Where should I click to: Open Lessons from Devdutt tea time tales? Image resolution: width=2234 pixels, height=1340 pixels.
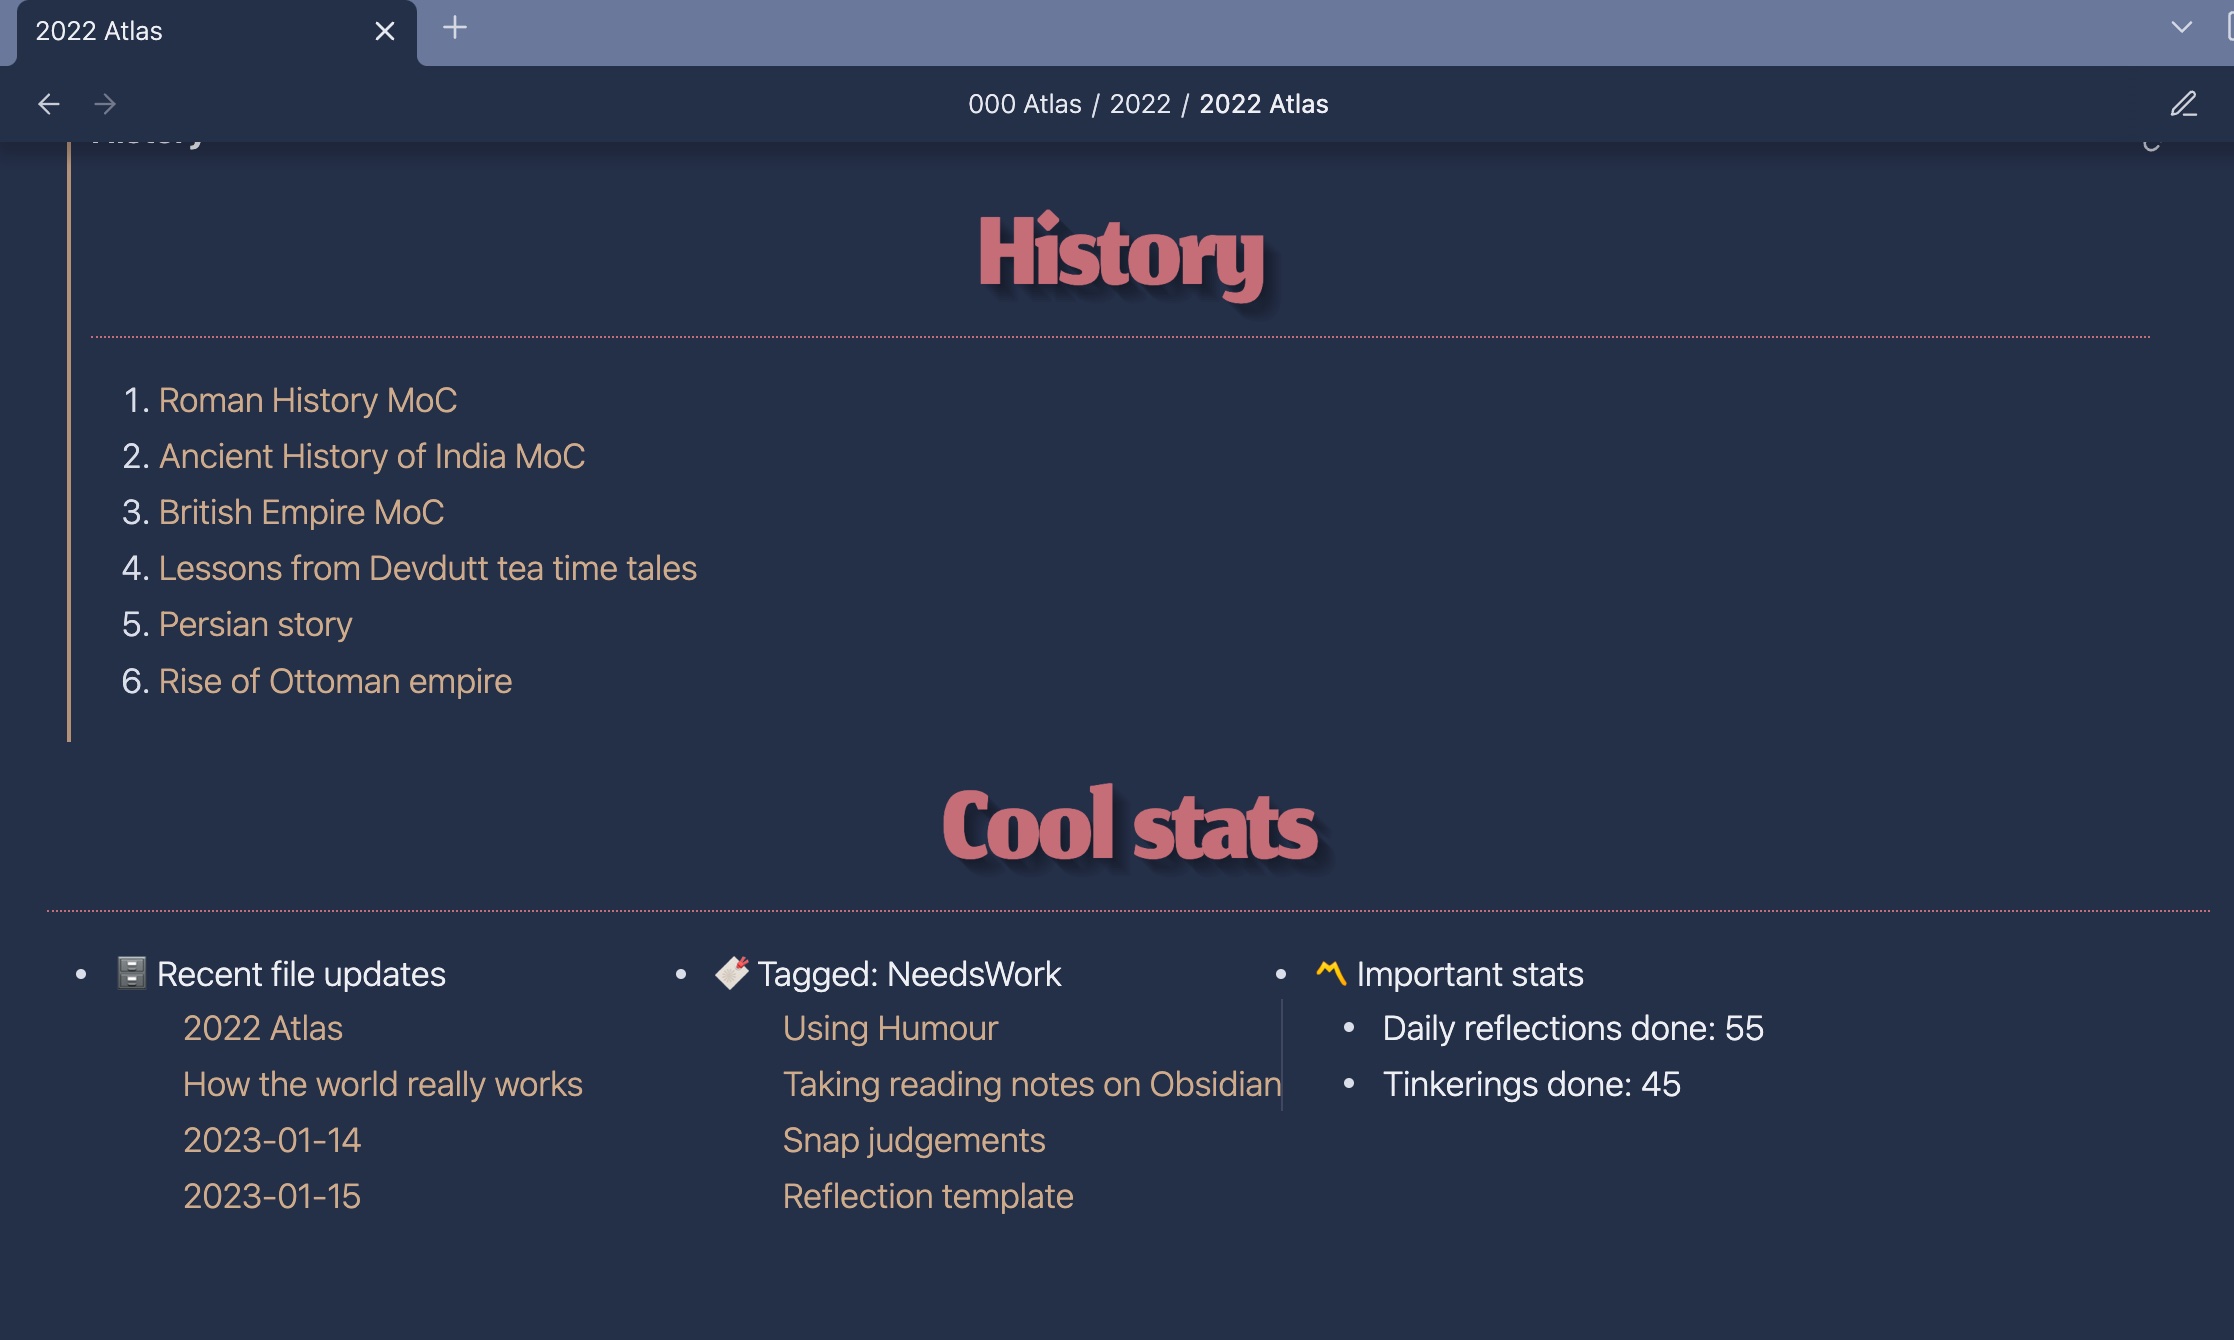(x=428, y=568)
